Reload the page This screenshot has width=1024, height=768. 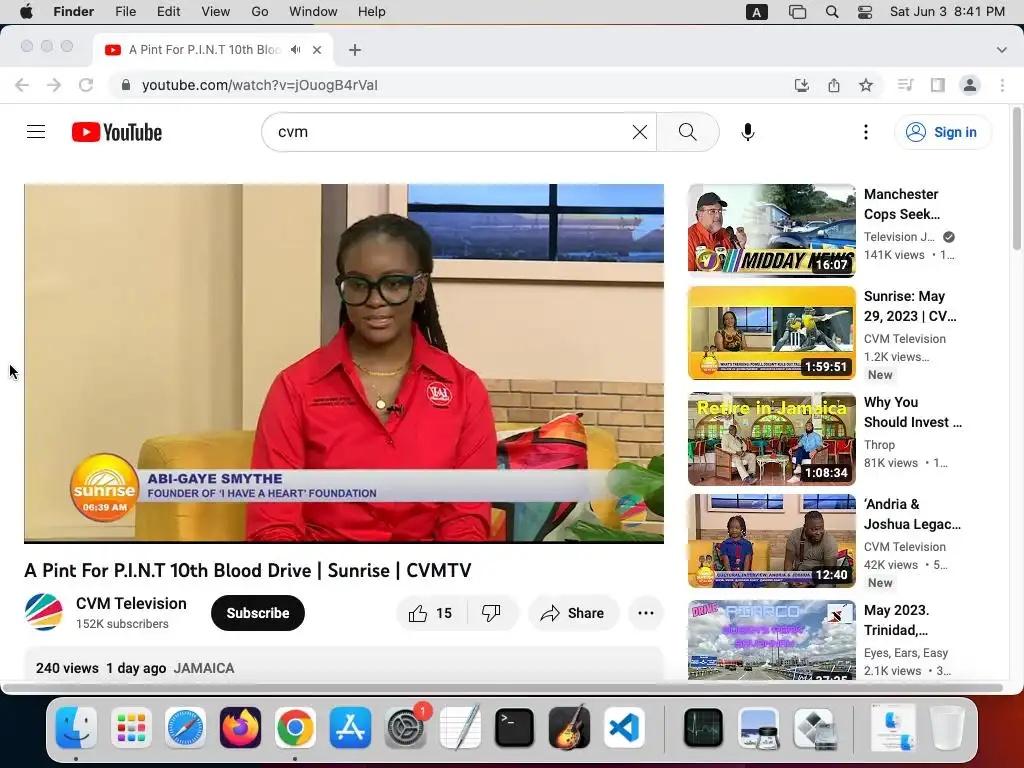tap(86, 85)
